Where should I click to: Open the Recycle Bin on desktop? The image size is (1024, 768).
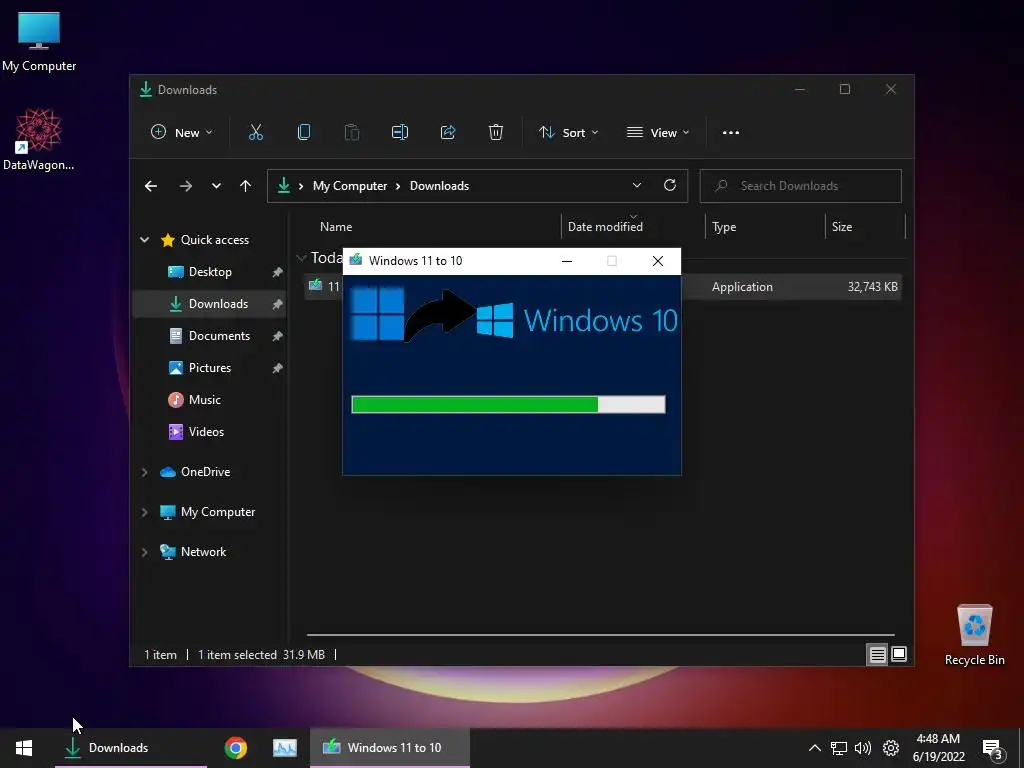974,635
